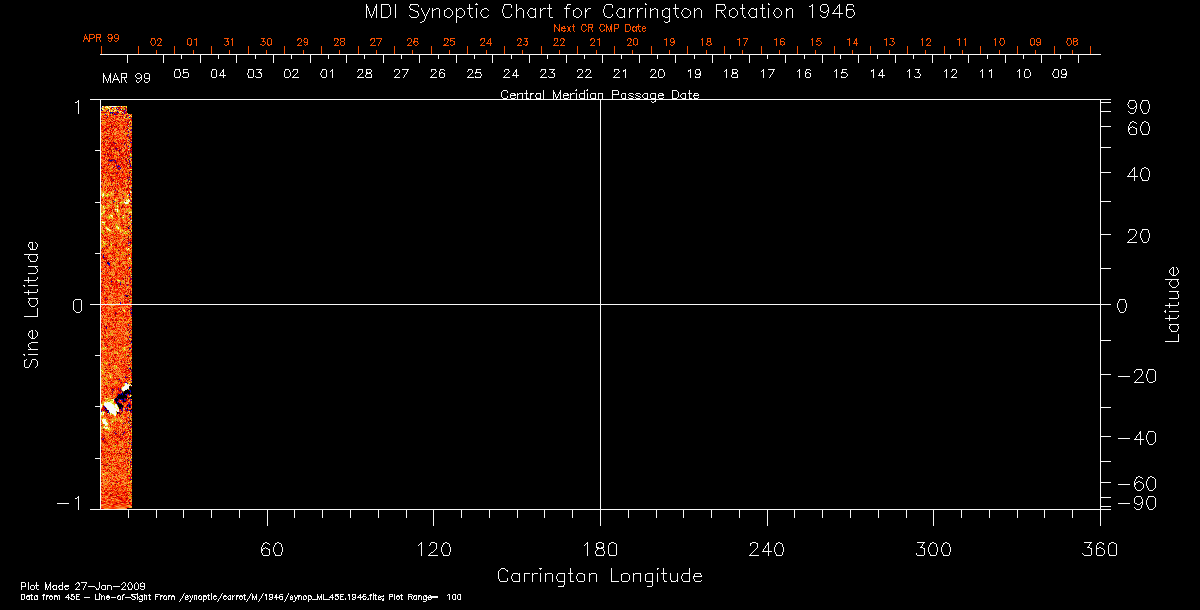Select the 360 longitude tick label
The width and height of the screenshot is (1200, 610).
point(1100,550)
